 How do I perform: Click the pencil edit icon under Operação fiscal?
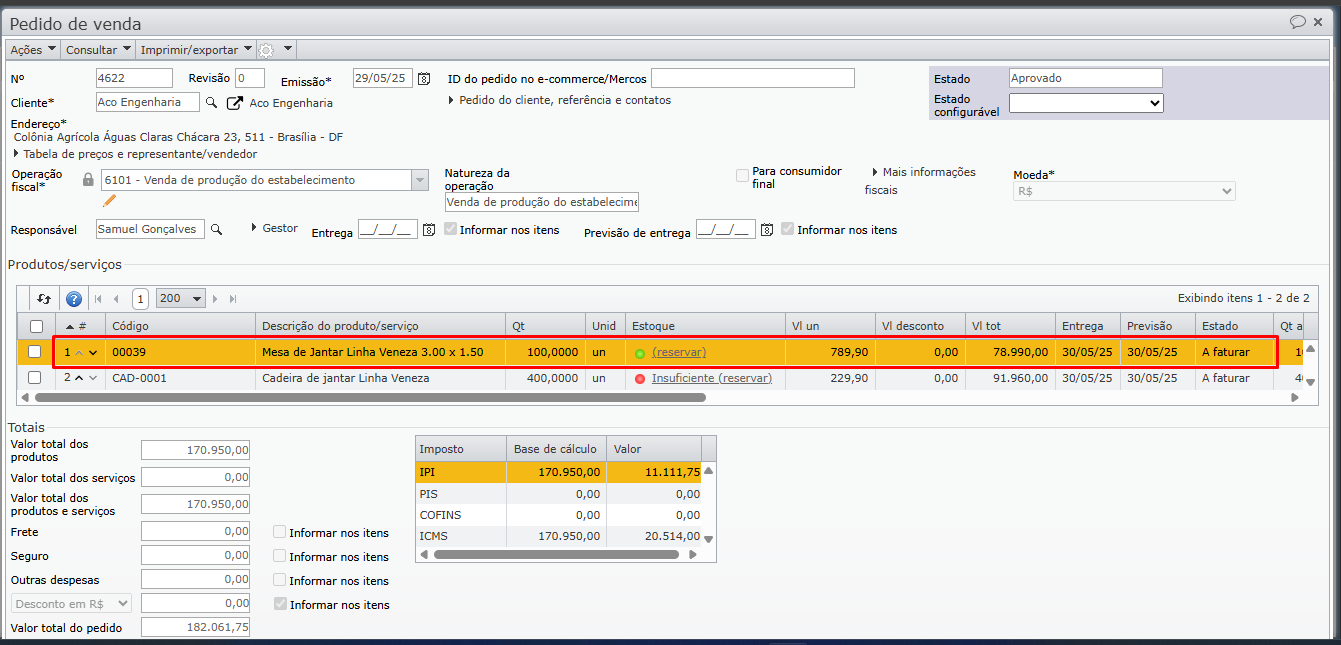[110, 201]
